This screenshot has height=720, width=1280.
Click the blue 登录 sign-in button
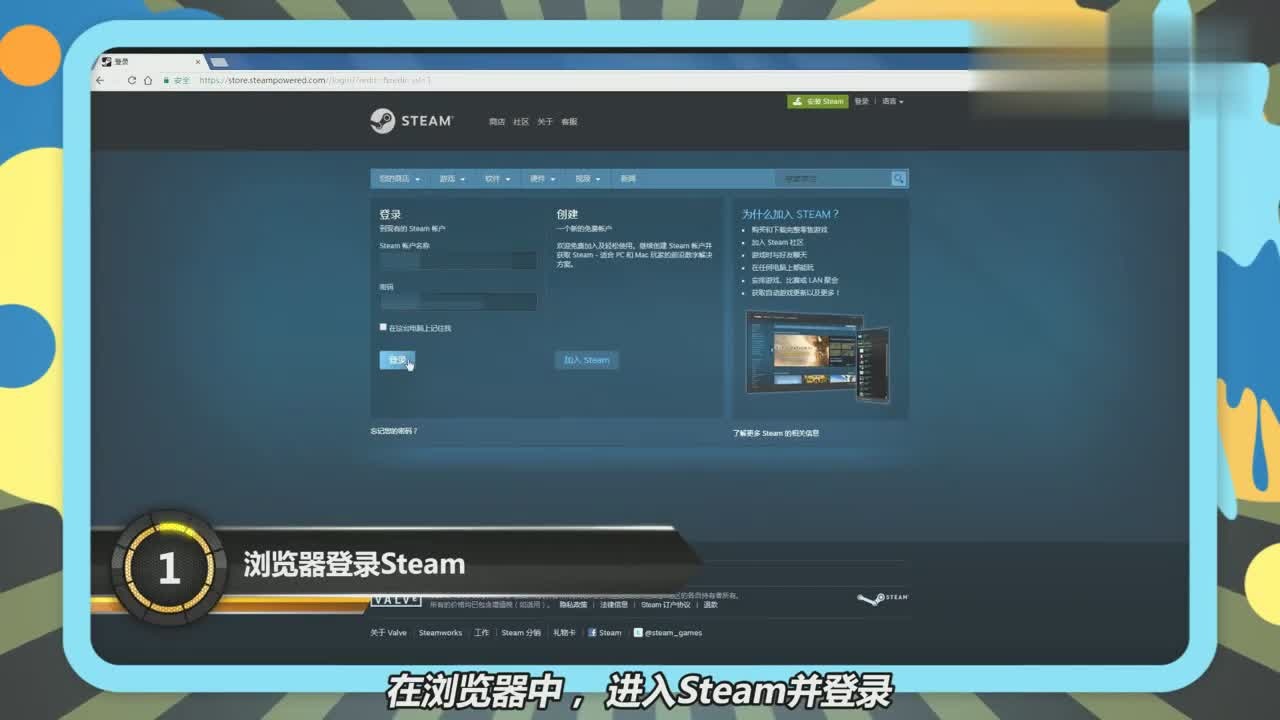397,360
